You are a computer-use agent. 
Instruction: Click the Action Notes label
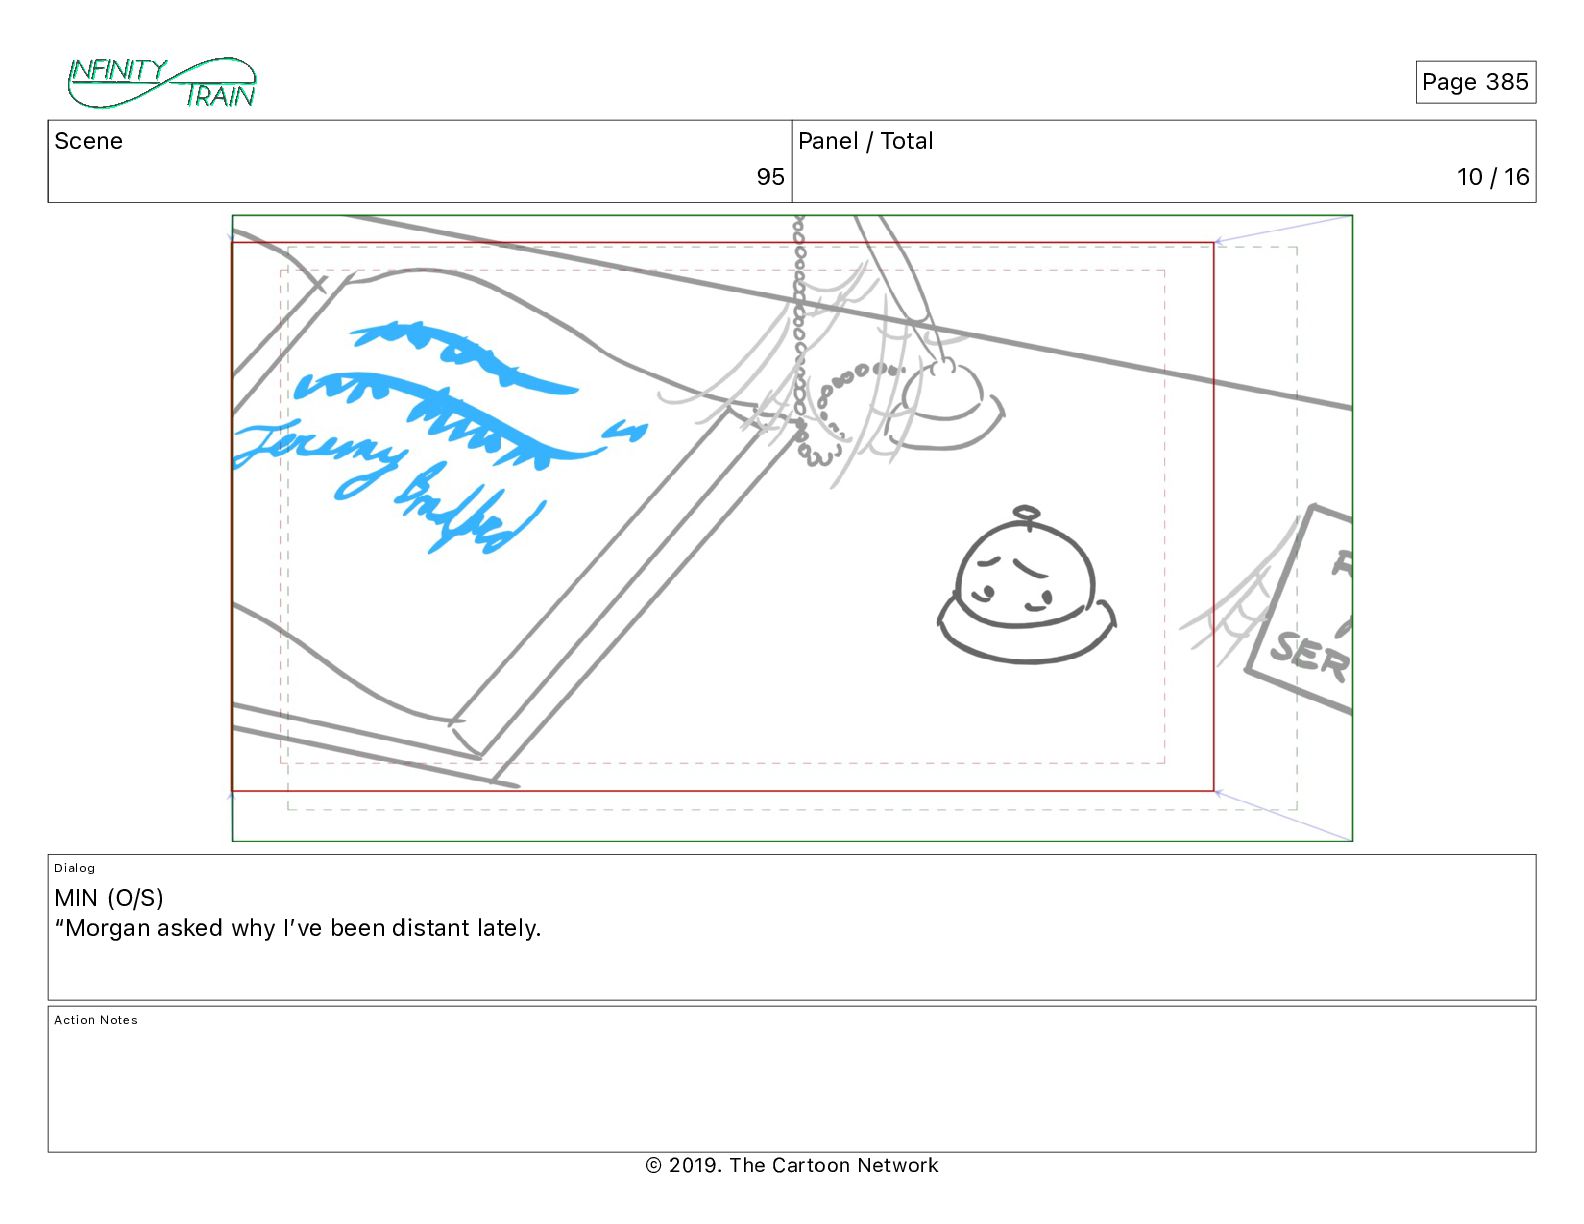[96, 1020]
